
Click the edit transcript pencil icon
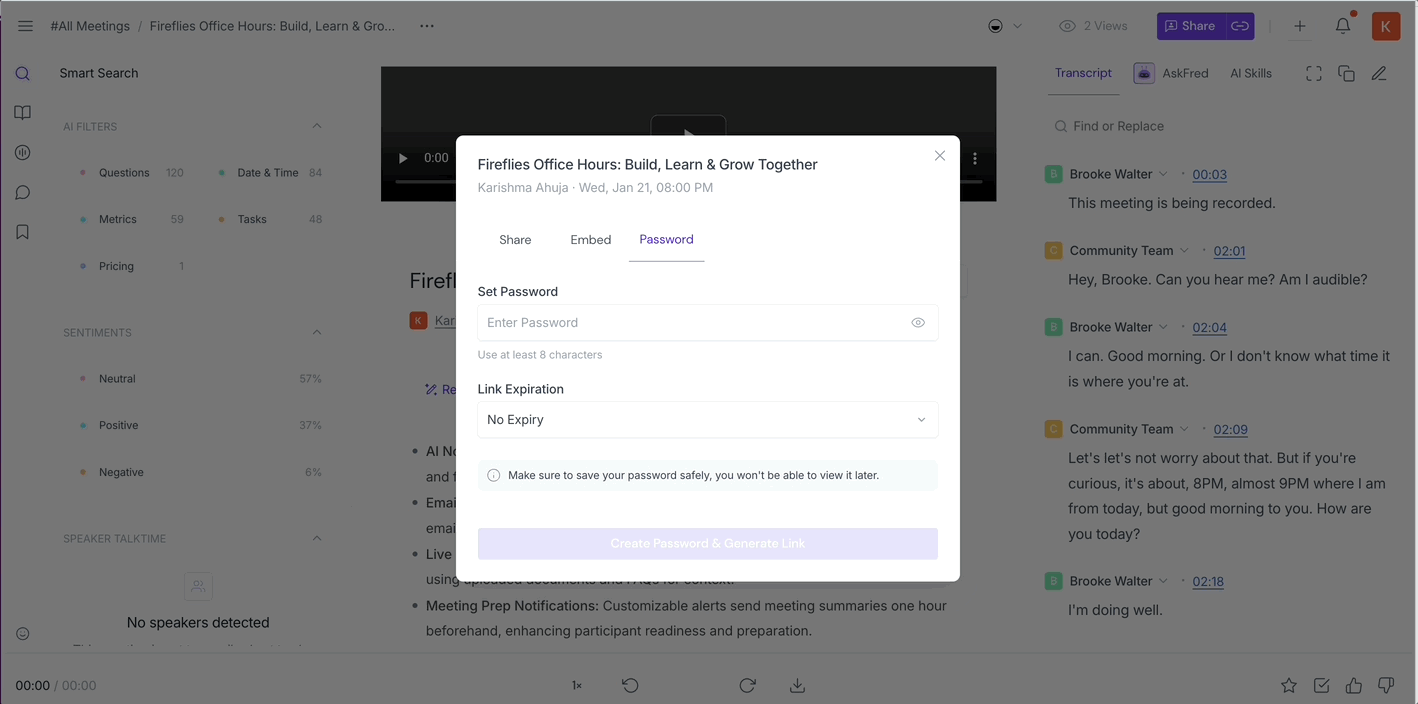click(1379, 73)
